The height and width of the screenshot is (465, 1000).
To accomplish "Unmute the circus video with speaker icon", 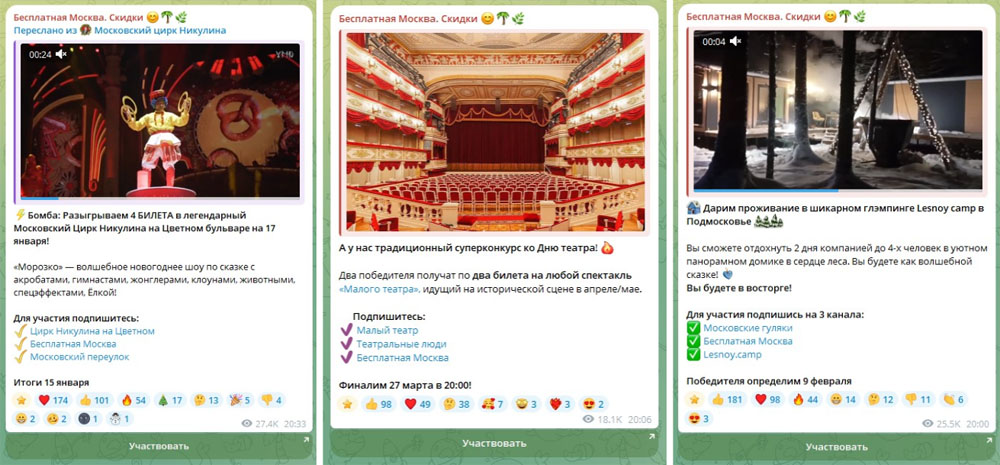I will click(61, 55).
